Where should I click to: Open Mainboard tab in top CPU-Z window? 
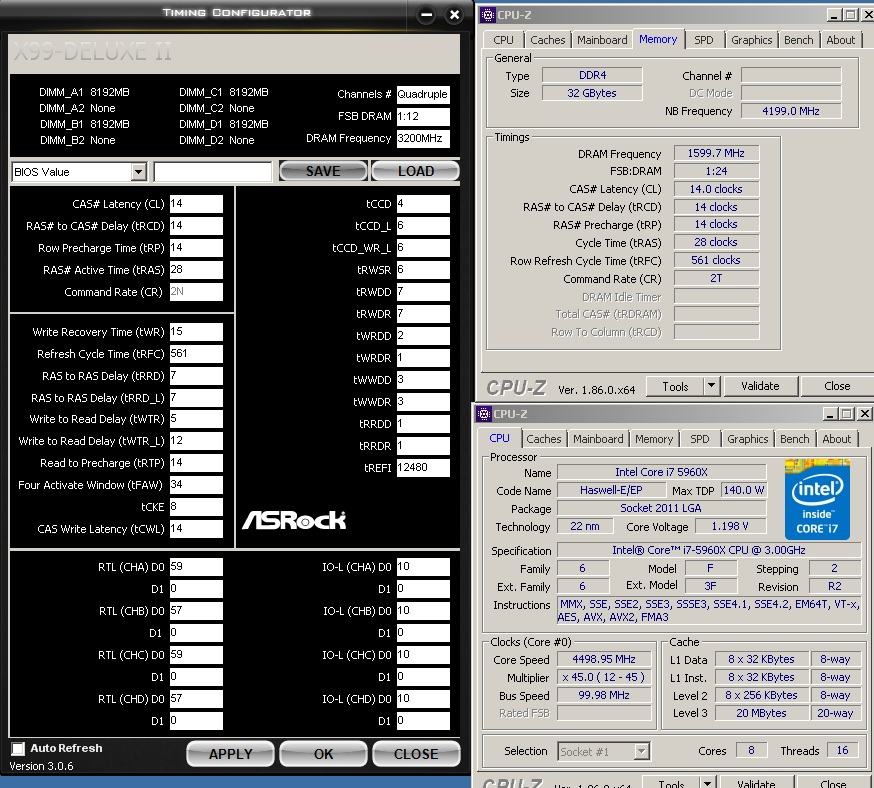coord(602,40)
